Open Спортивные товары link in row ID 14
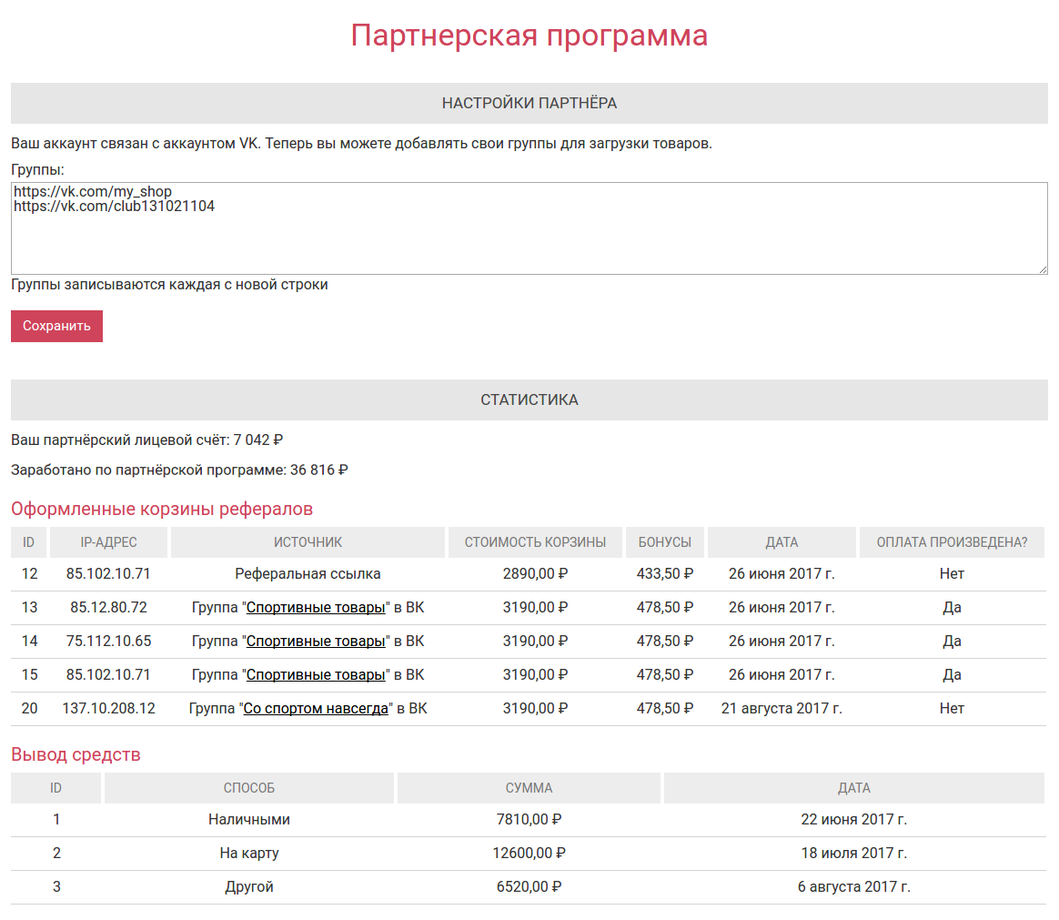 (315, 641)
